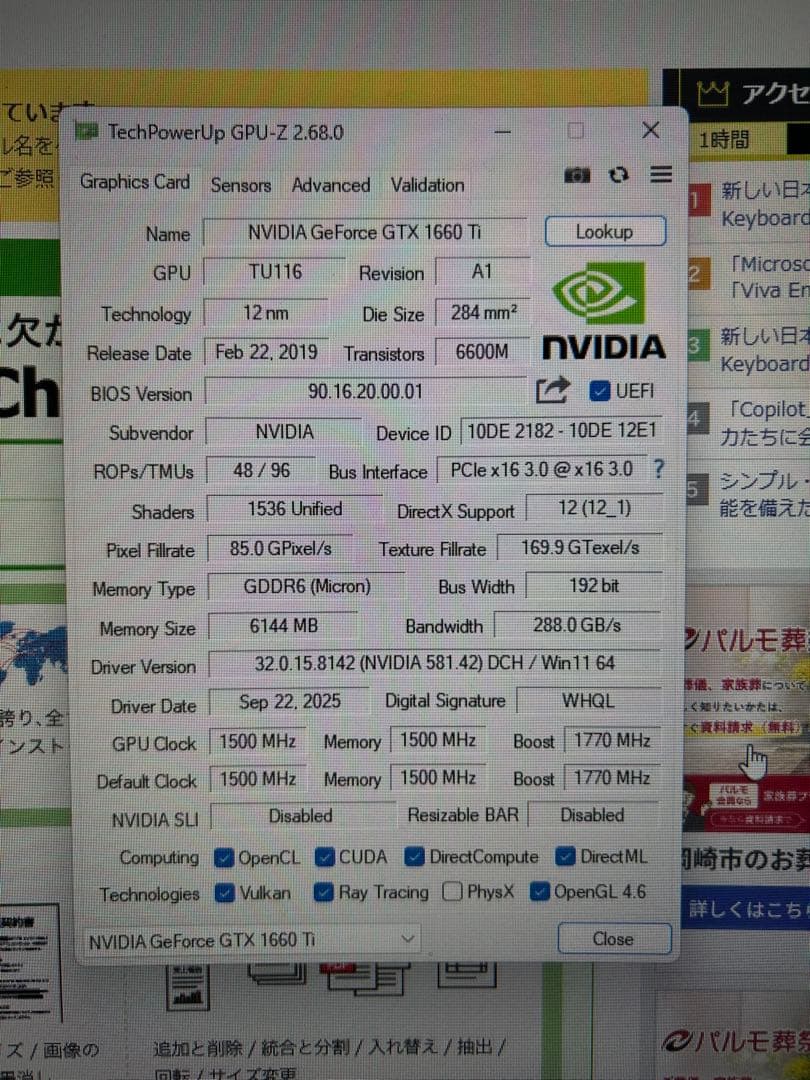
Task: Select the Validation tab
Action: click(x=426, y=185)
